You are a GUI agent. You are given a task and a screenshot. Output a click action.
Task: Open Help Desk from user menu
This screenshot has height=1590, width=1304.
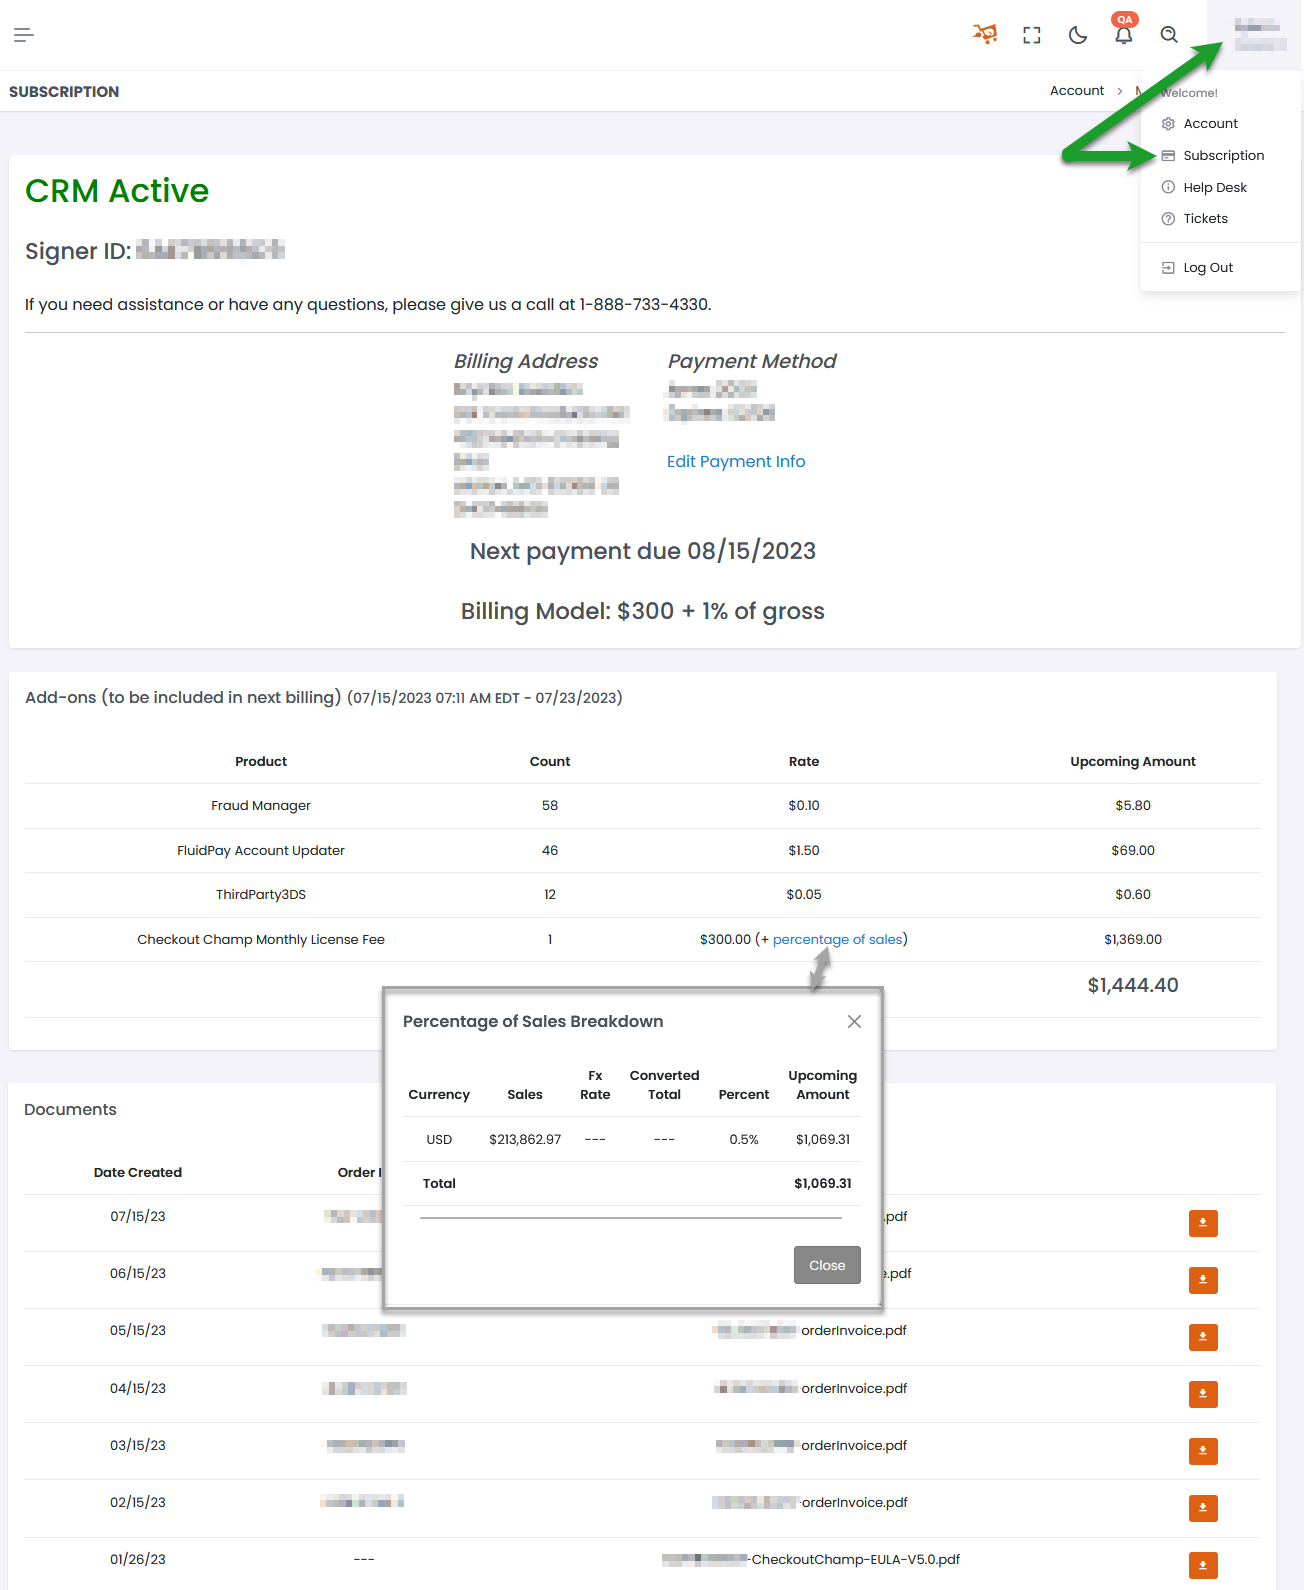(1214, 188)
